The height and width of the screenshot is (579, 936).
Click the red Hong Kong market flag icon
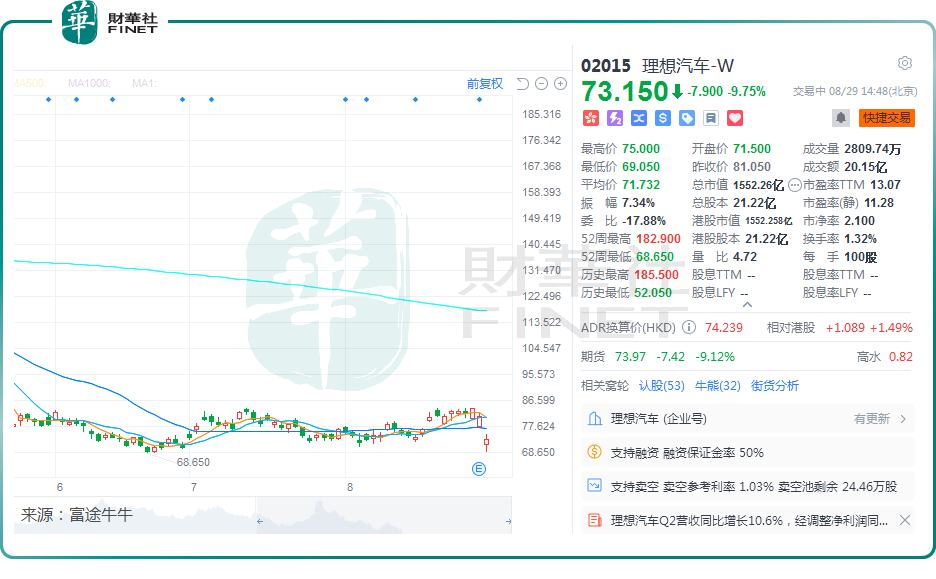click(590, 118)
